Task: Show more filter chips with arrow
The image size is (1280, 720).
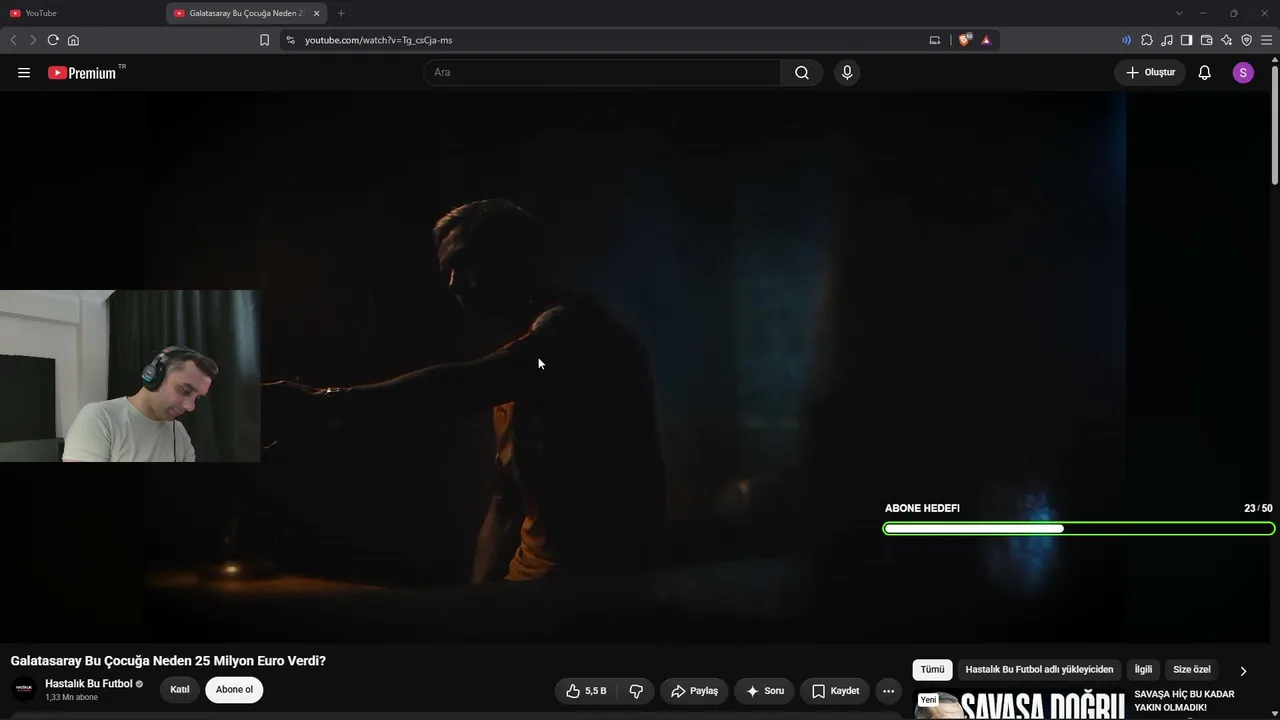Action: [1243, 671]
